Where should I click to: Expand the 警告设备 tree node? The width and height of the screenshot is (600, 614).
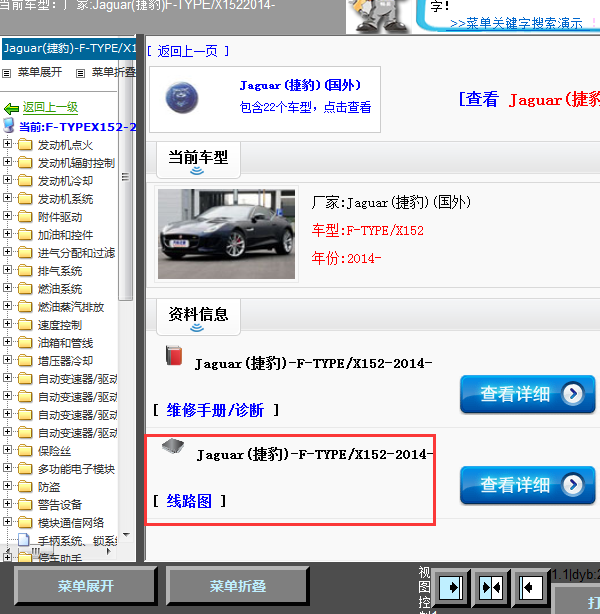tap(7, 504)
